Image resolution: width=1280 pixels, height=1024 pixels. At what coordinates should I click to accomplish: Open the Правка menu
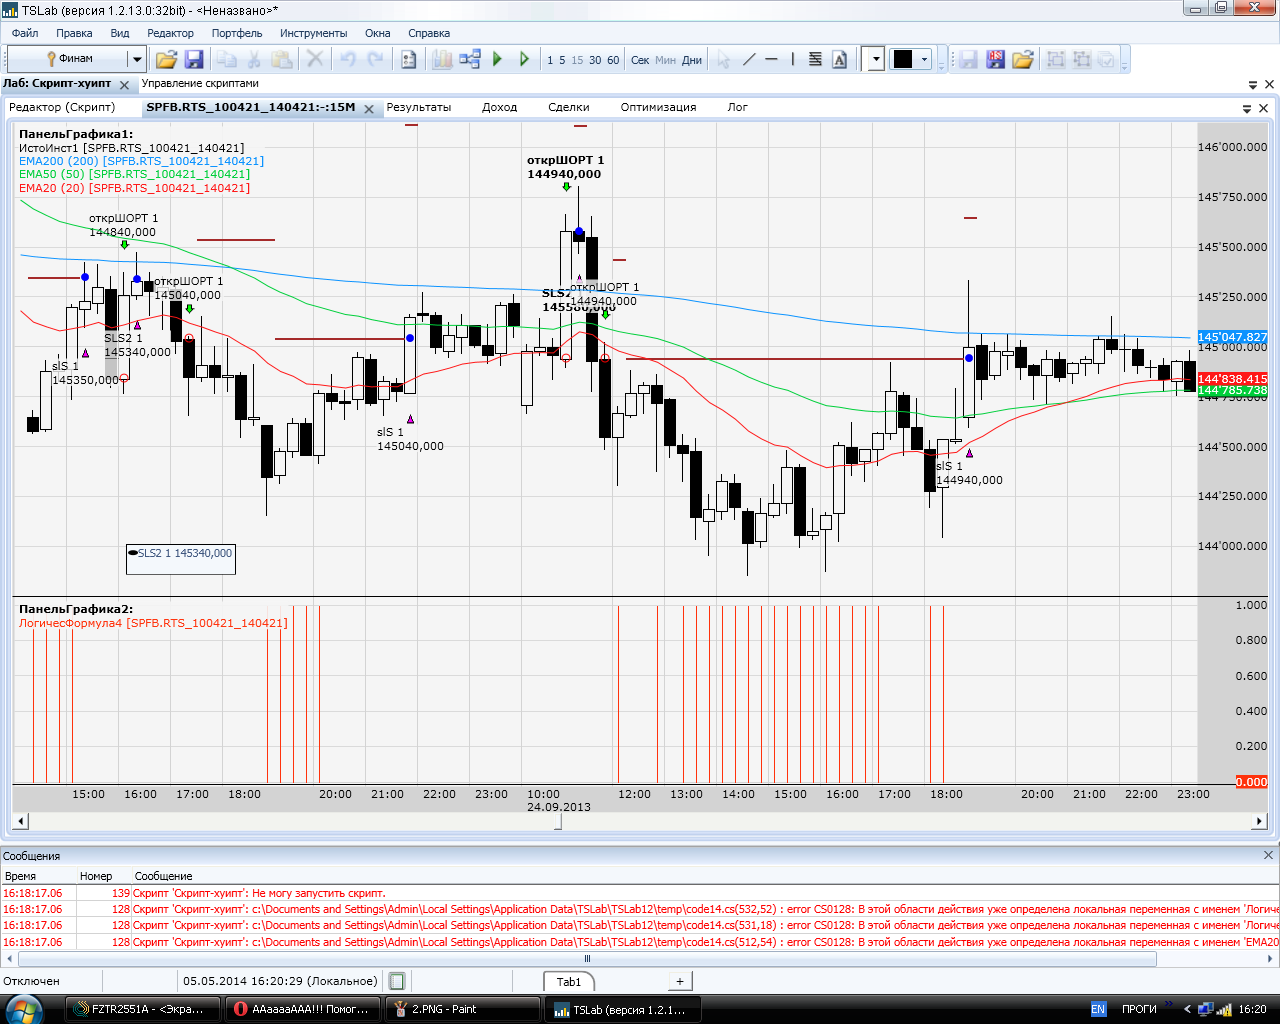74,33
